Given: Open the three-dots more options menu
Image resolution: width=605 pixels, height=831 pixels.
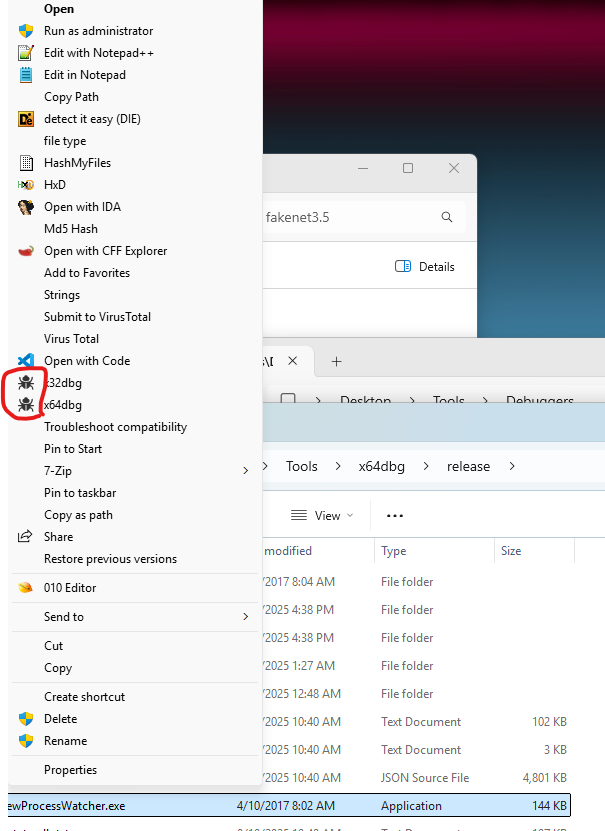Looking at the screenshot, I should tap(395, 516).
